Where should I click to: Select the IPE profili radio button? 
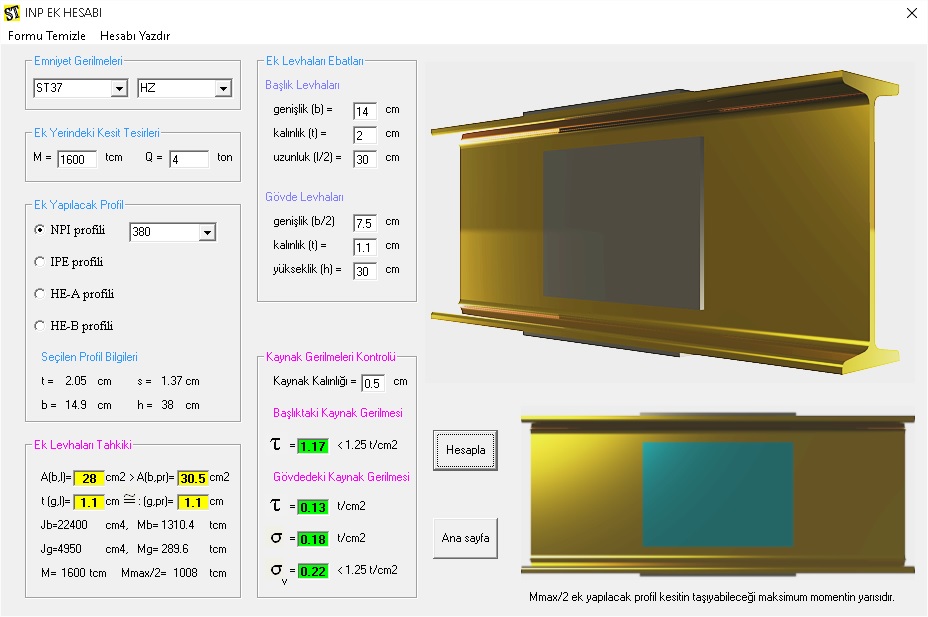click(40, 261)
